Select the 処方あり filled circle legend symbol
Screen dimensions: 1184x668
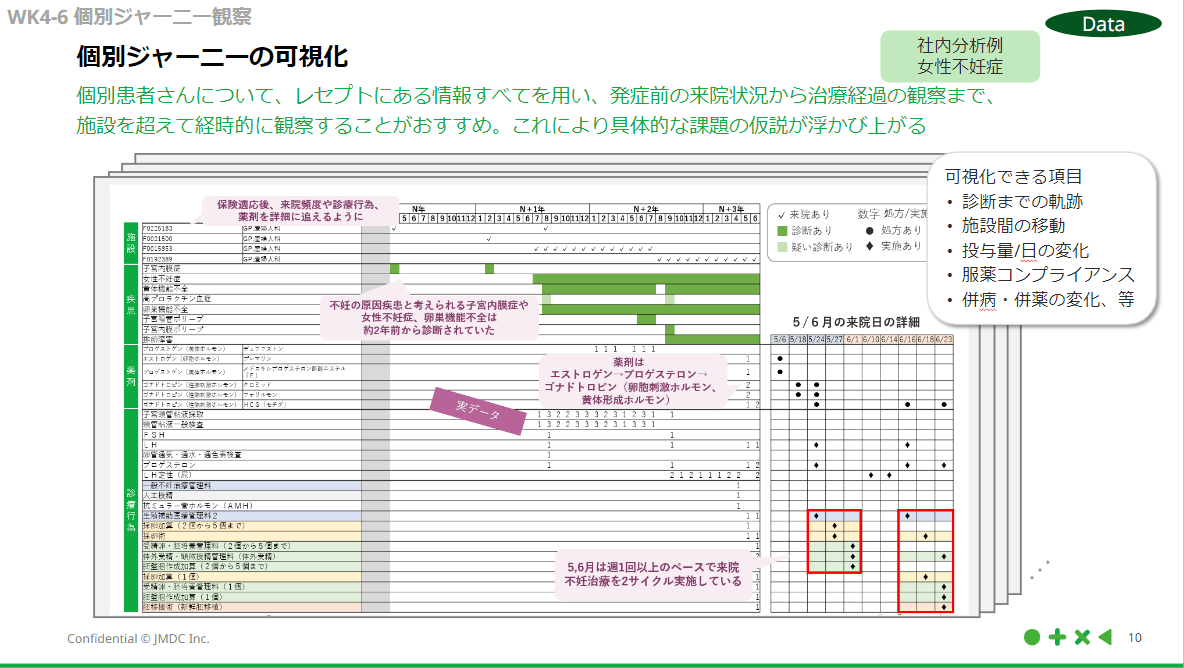pyautogui.click(x=867, y=230)
